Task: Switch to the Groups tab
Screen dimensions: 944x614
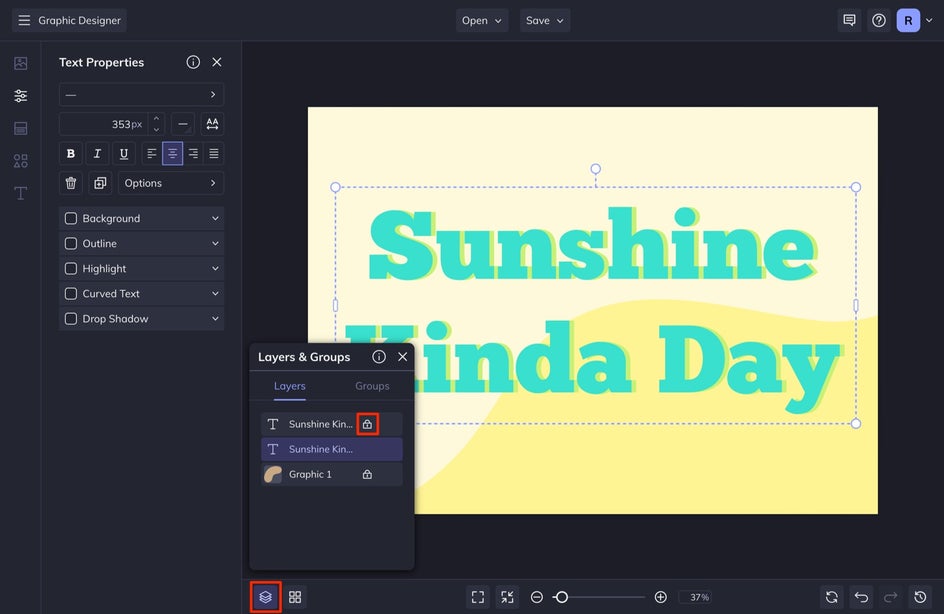Action: coord(372,386)
